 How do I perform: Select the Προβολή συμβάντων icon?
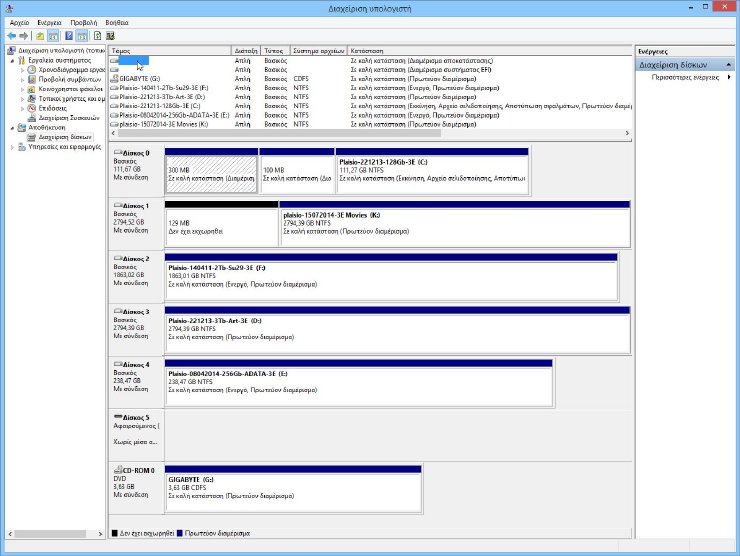(32, 79)
